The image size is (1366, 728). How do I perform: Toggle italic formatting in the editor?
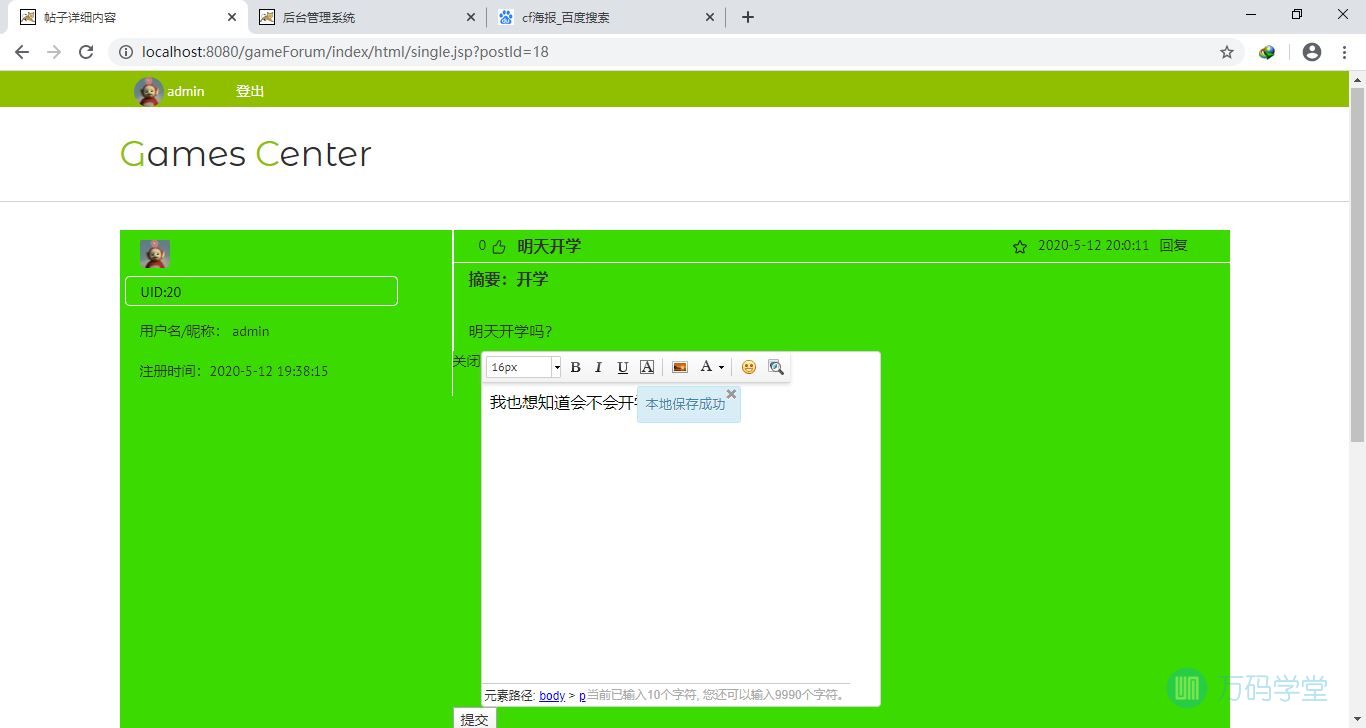pos(598,367)
